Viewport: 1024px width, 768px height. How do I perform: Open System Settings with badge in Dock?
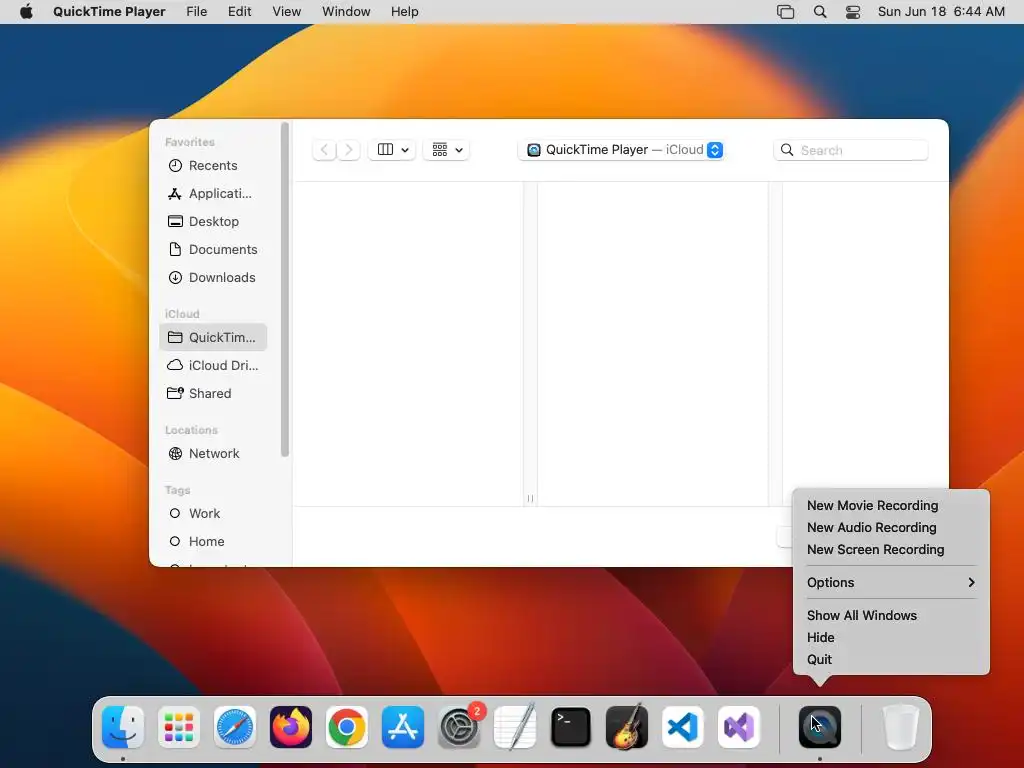tap(459, 727)
